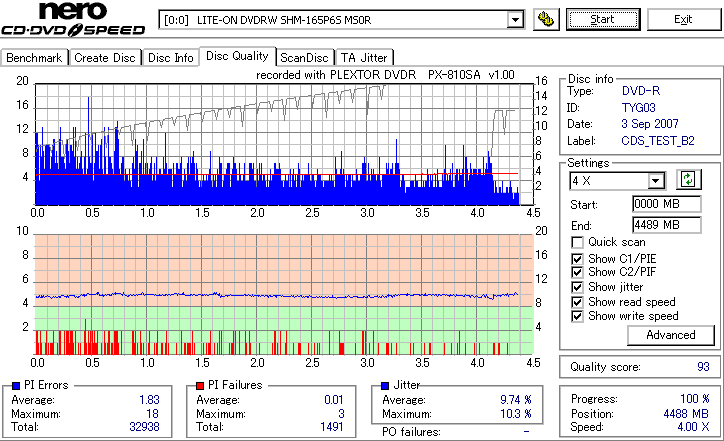Click the date 3 Sep 2007

650,124
